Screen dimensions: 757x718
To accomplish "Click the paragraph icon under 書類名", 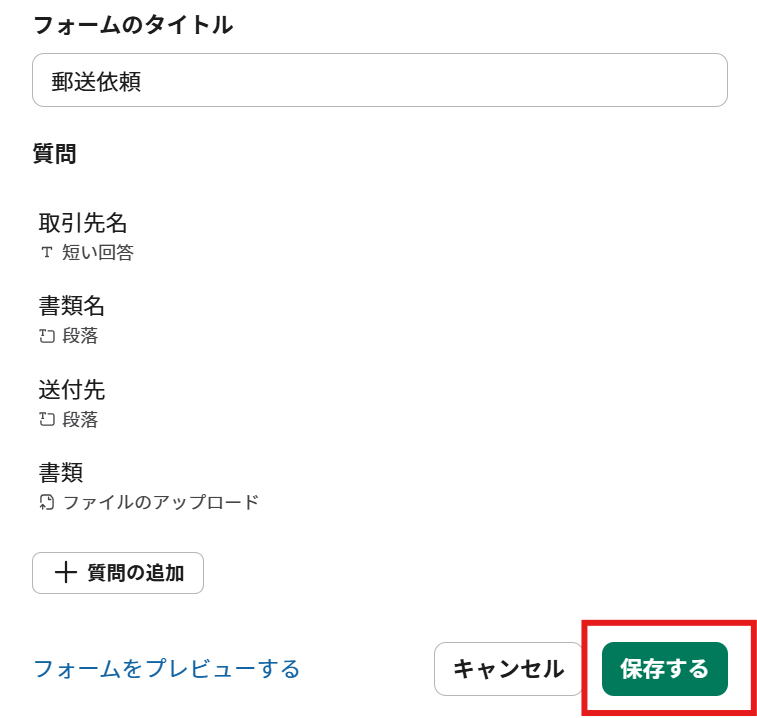I will 46,337.
